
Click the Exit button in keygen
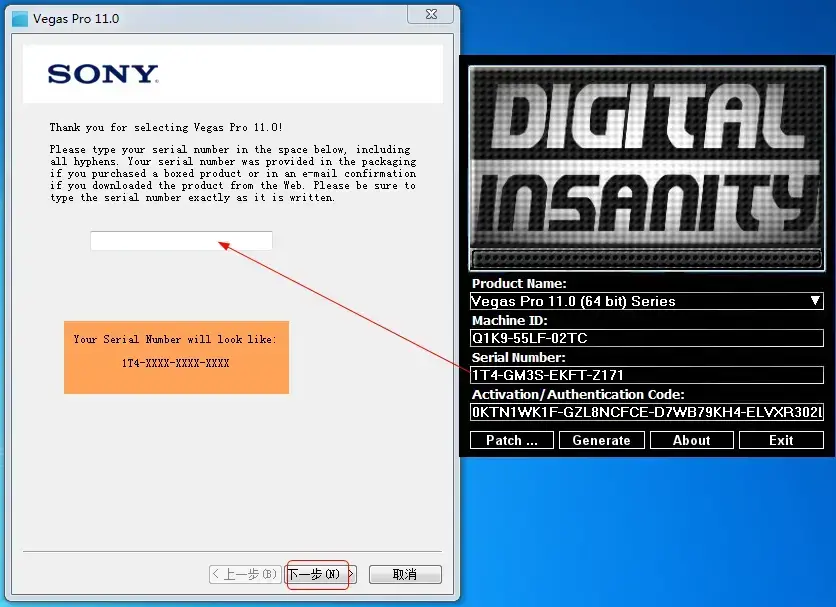point(781,440)
